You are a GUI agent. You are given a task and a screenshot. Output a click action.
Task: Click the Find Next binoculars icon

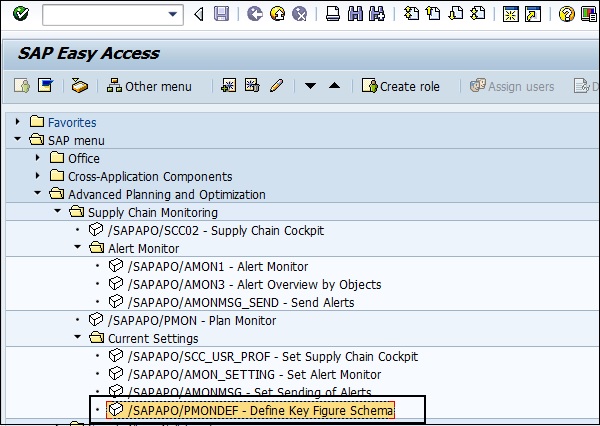[377, 14]
